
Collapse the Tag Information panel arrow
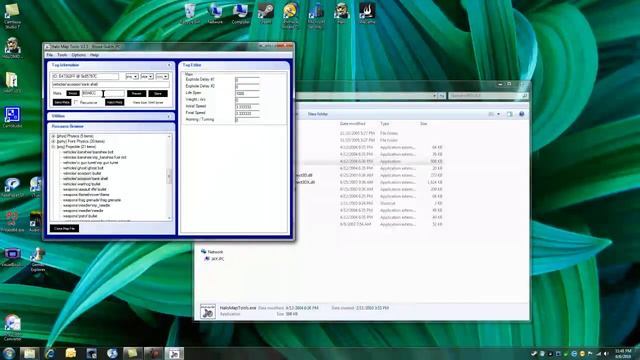(x=169, y=65)
